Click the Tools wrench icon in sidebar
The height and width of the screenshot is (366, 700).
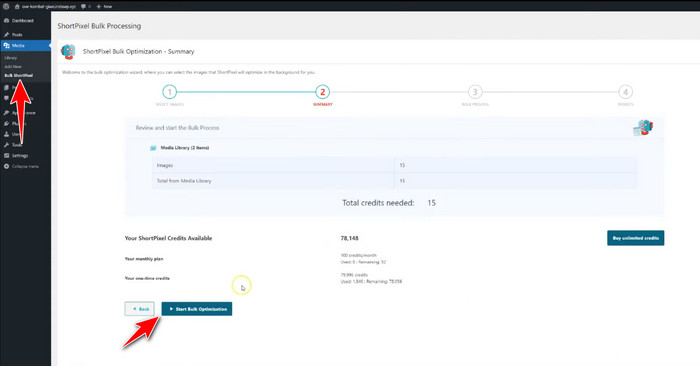6,145
